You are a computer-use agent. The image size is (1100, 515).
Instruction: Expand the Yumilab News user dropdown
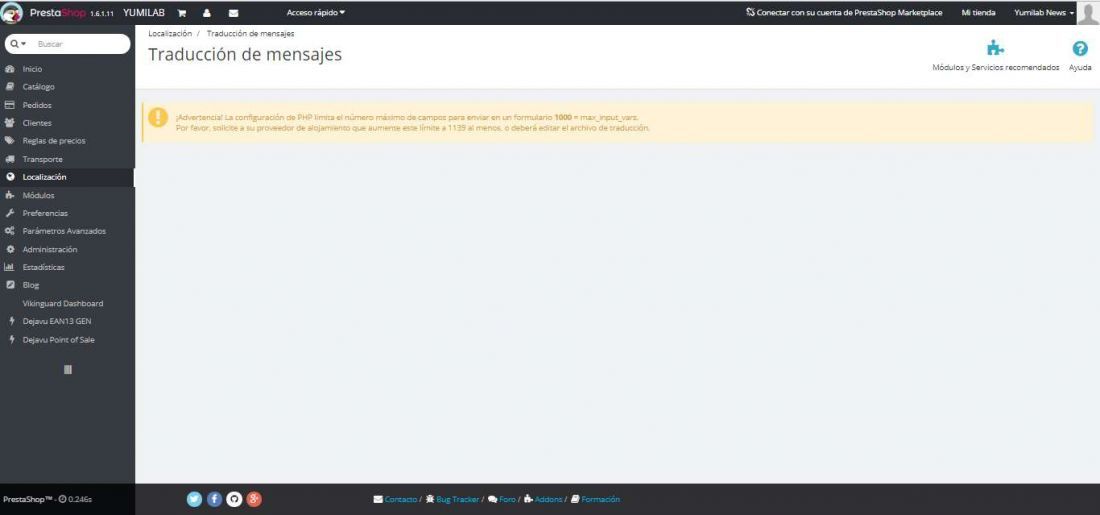tap(1044, 13)
